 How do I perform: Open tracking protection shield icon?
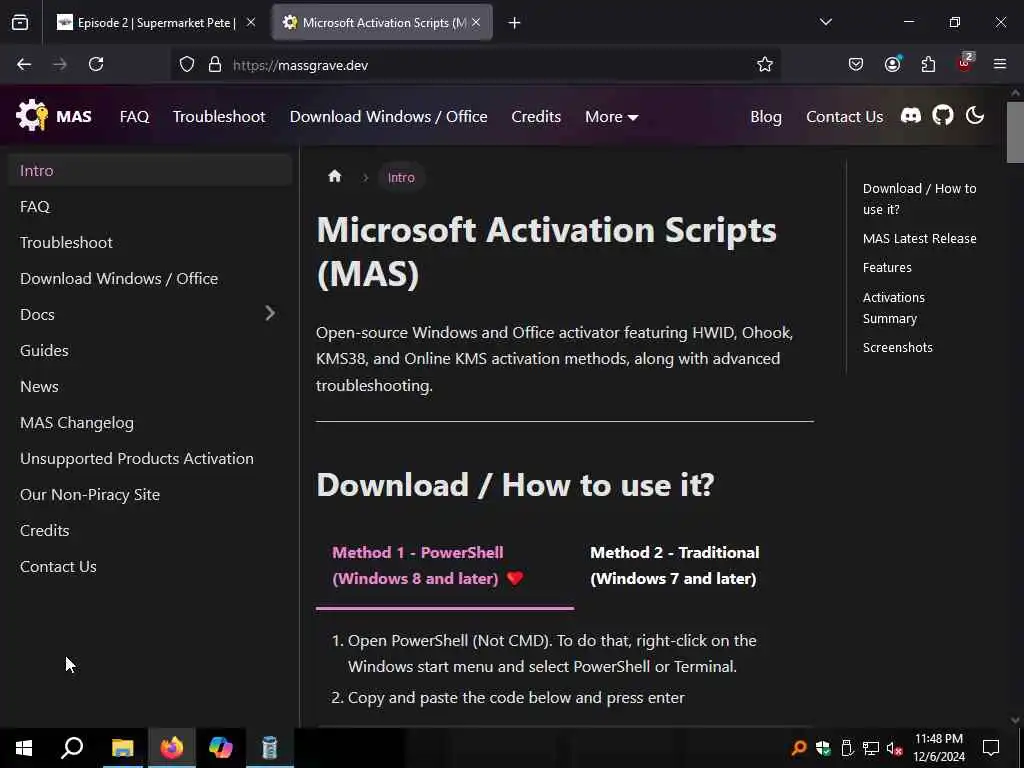pos(187,65)
